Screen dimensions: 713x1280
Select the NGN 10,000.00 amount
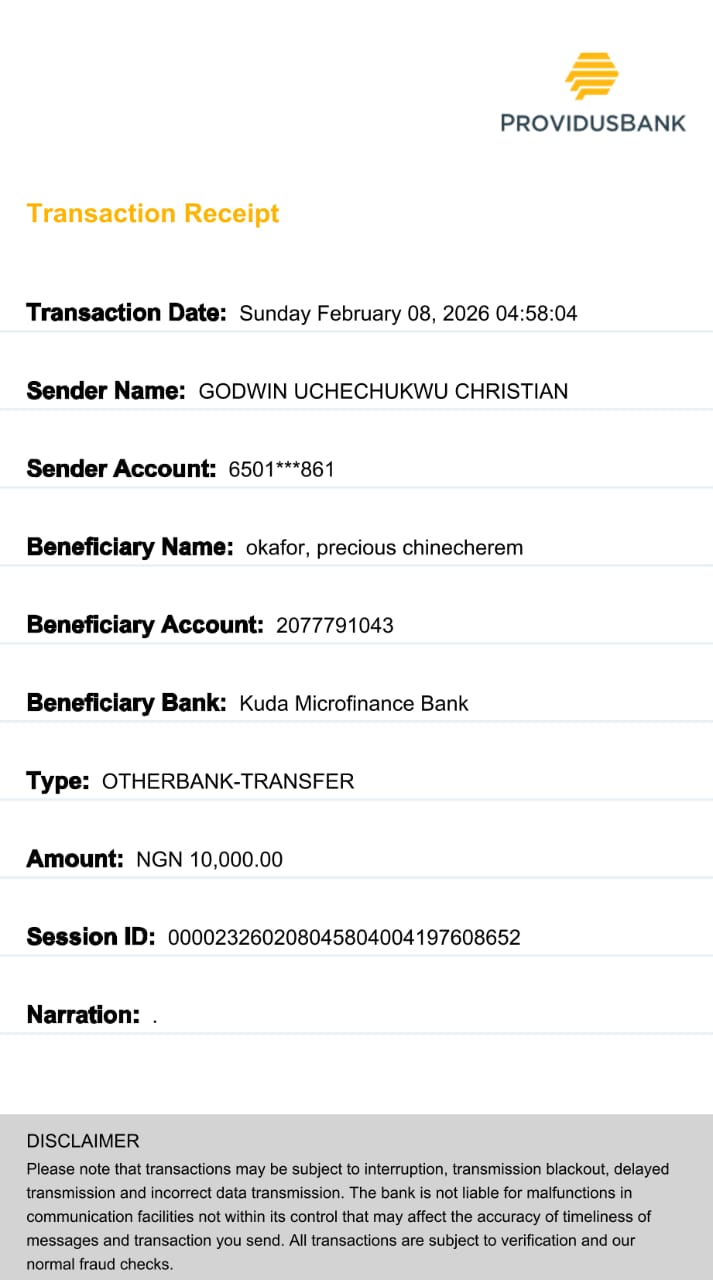click(209, 860)
